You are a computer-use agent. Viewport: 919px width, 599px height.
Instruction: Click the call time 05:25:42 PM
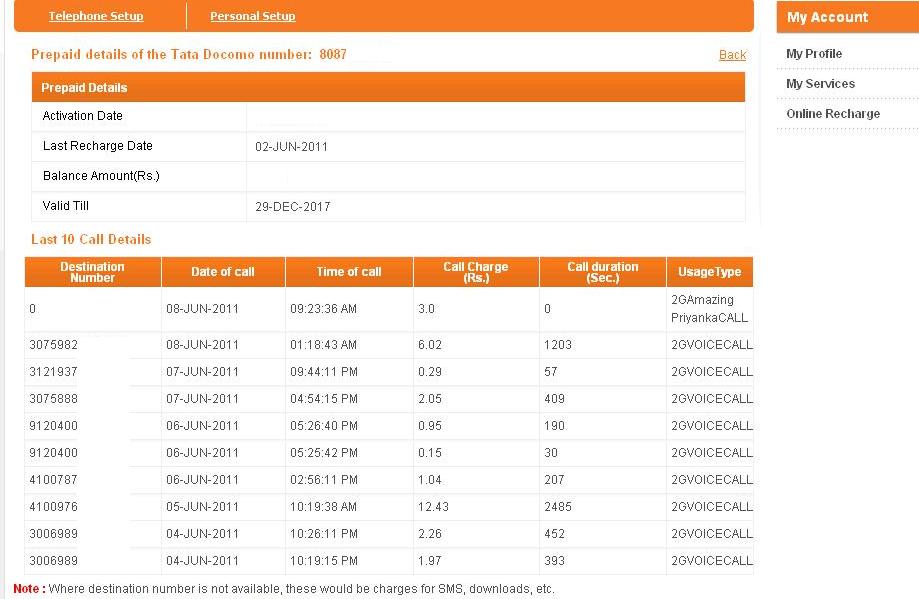click(324, 452)
